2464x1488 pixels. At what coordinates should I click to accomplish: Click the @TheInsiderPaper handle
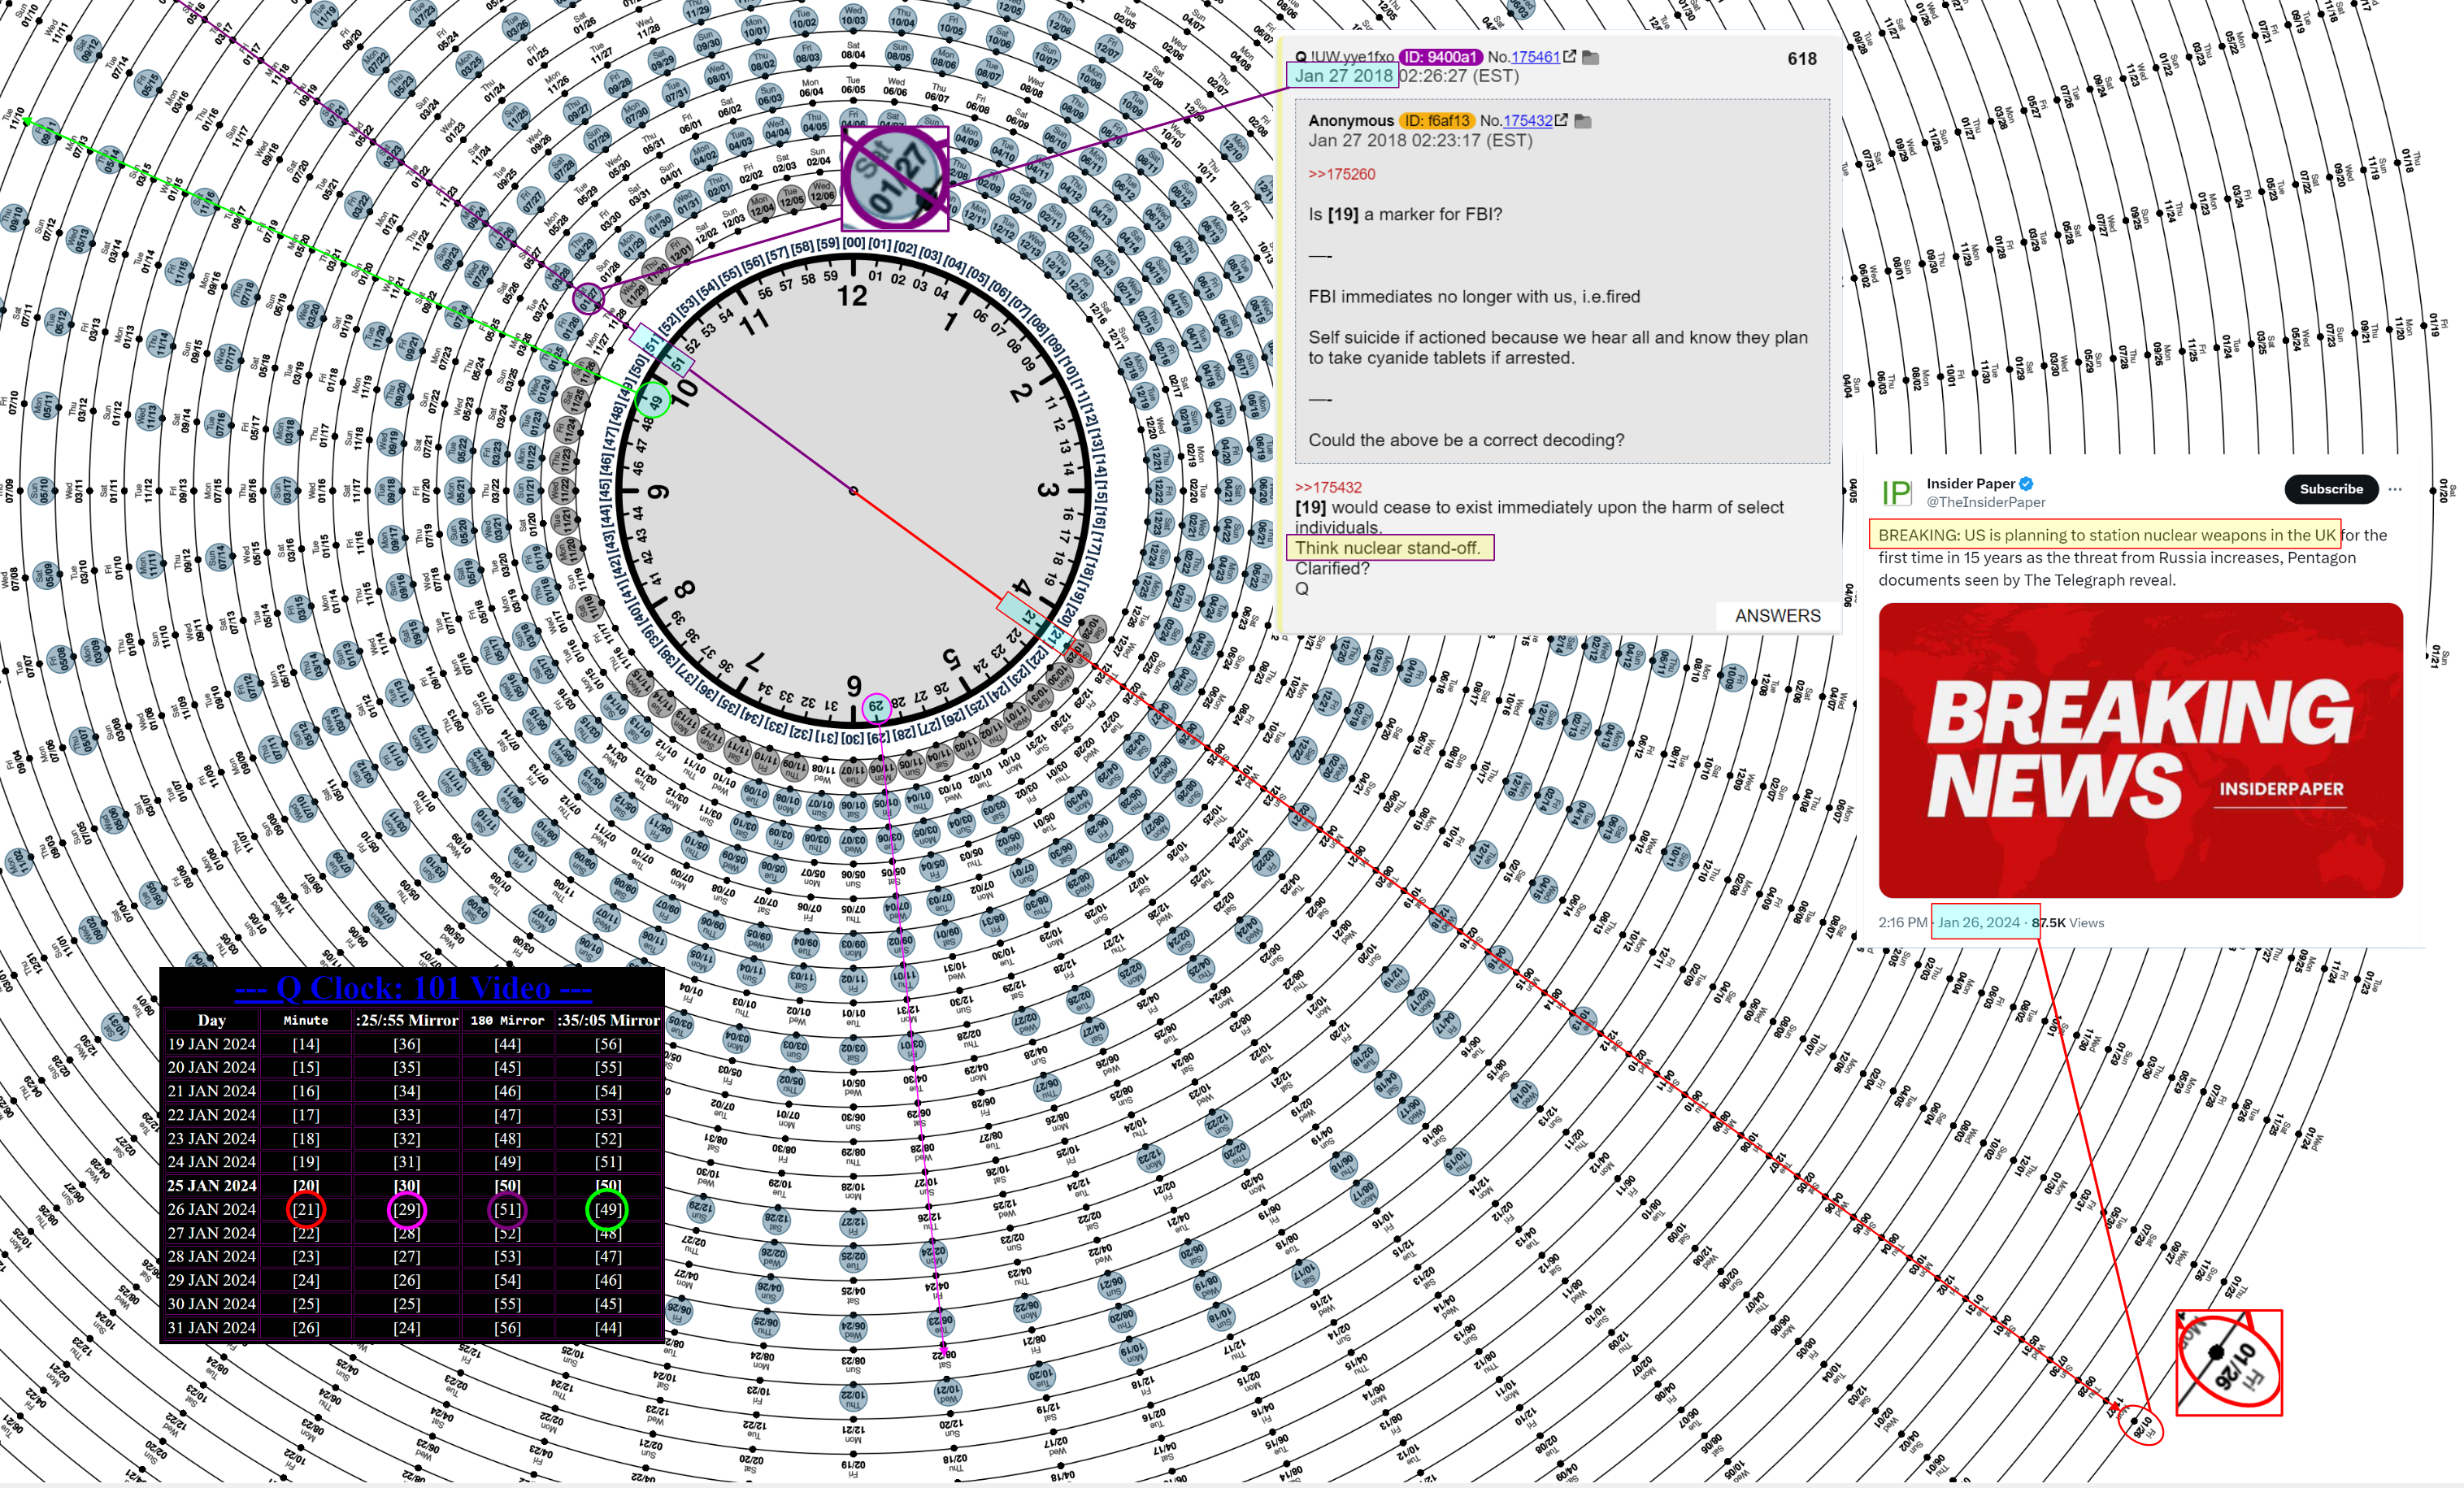1986,502
